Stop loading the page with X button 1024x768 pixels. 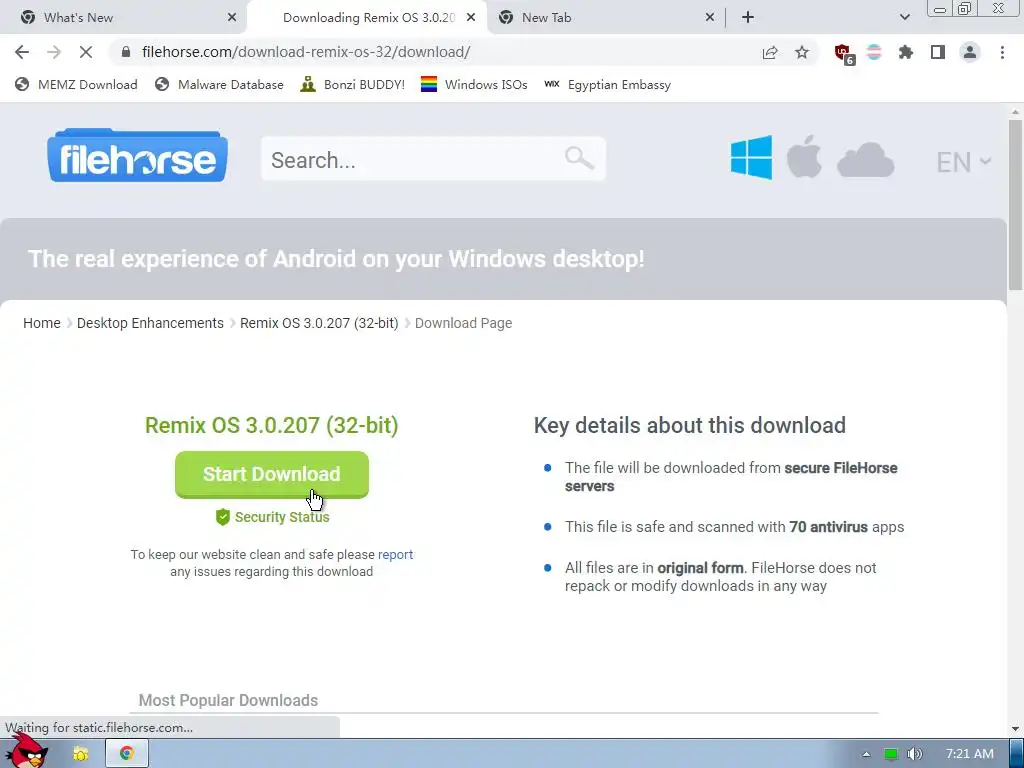86,52
